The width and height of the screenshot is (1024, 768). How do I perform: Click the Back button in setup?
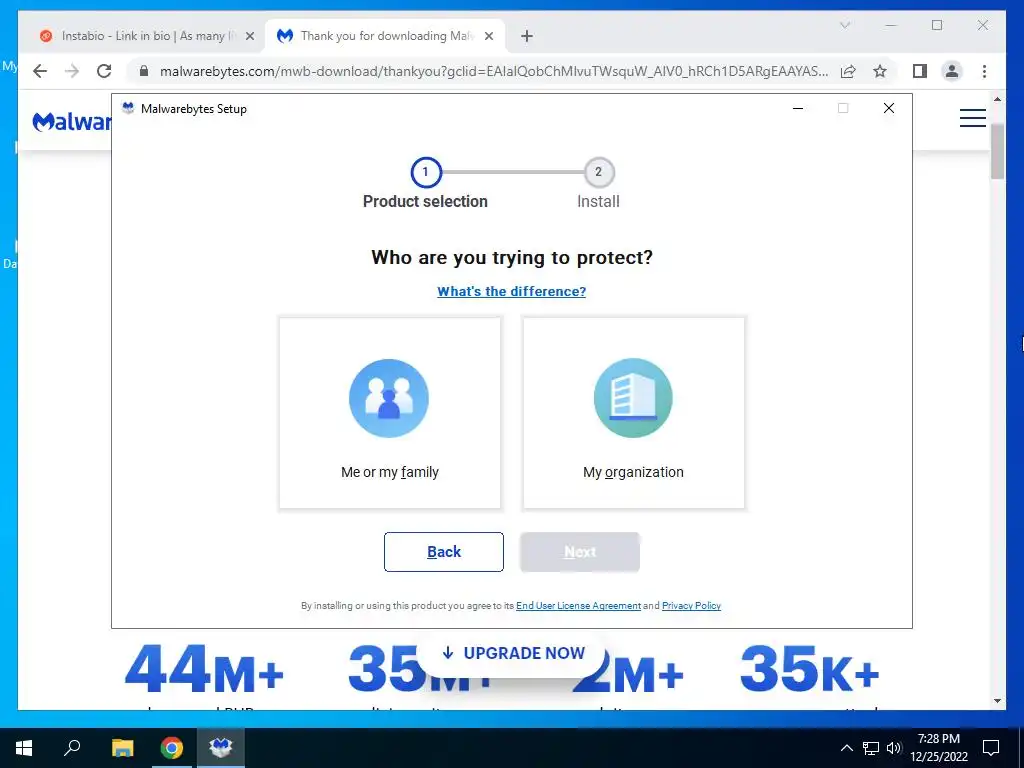click(443, 552)
